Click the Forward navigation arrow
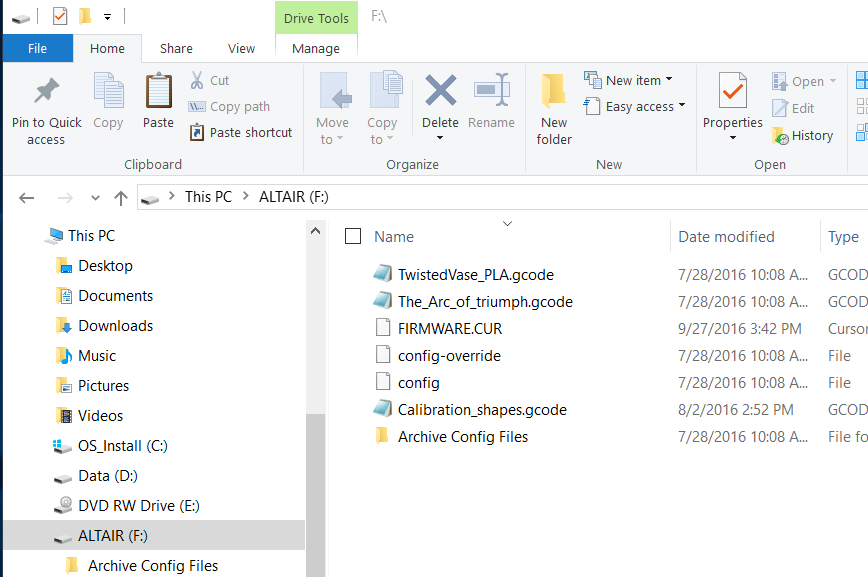868x577 pixels. pos(65,198)
